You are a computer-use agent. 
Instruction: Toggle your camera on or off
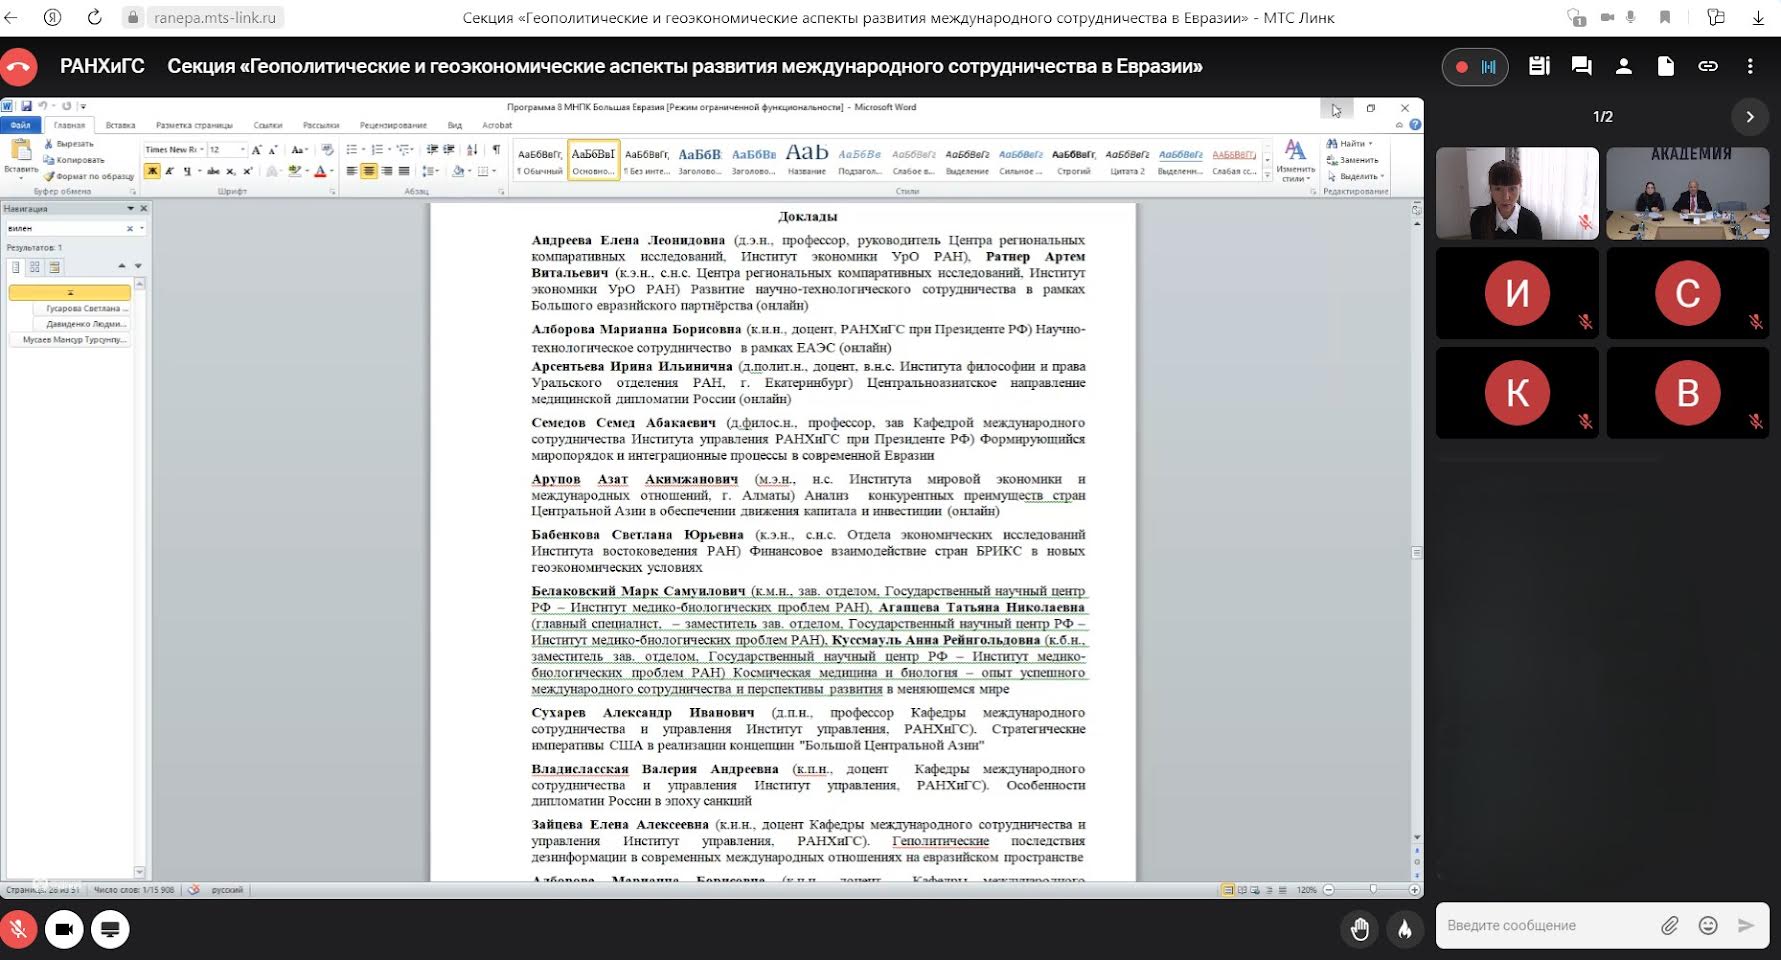[x=64, y=929]
